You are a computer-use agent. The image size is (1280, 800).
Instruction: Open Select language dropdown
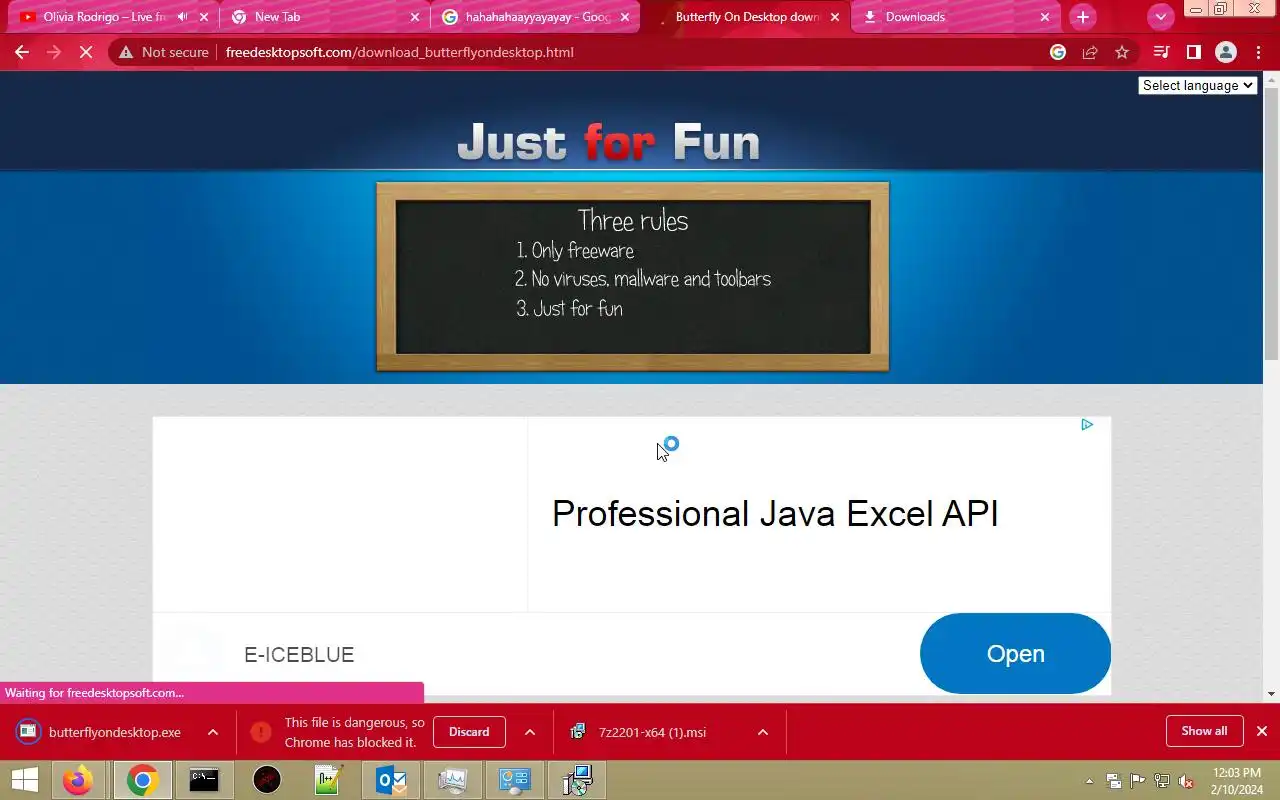(x=1197, y=85)
